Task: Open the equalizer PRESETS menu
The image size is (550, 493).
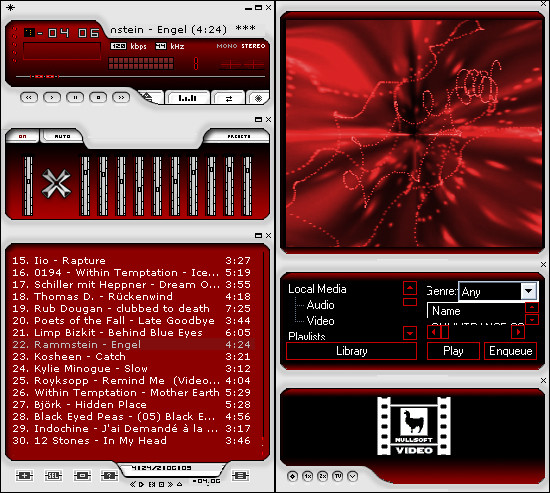Action: tap(239, 136)
